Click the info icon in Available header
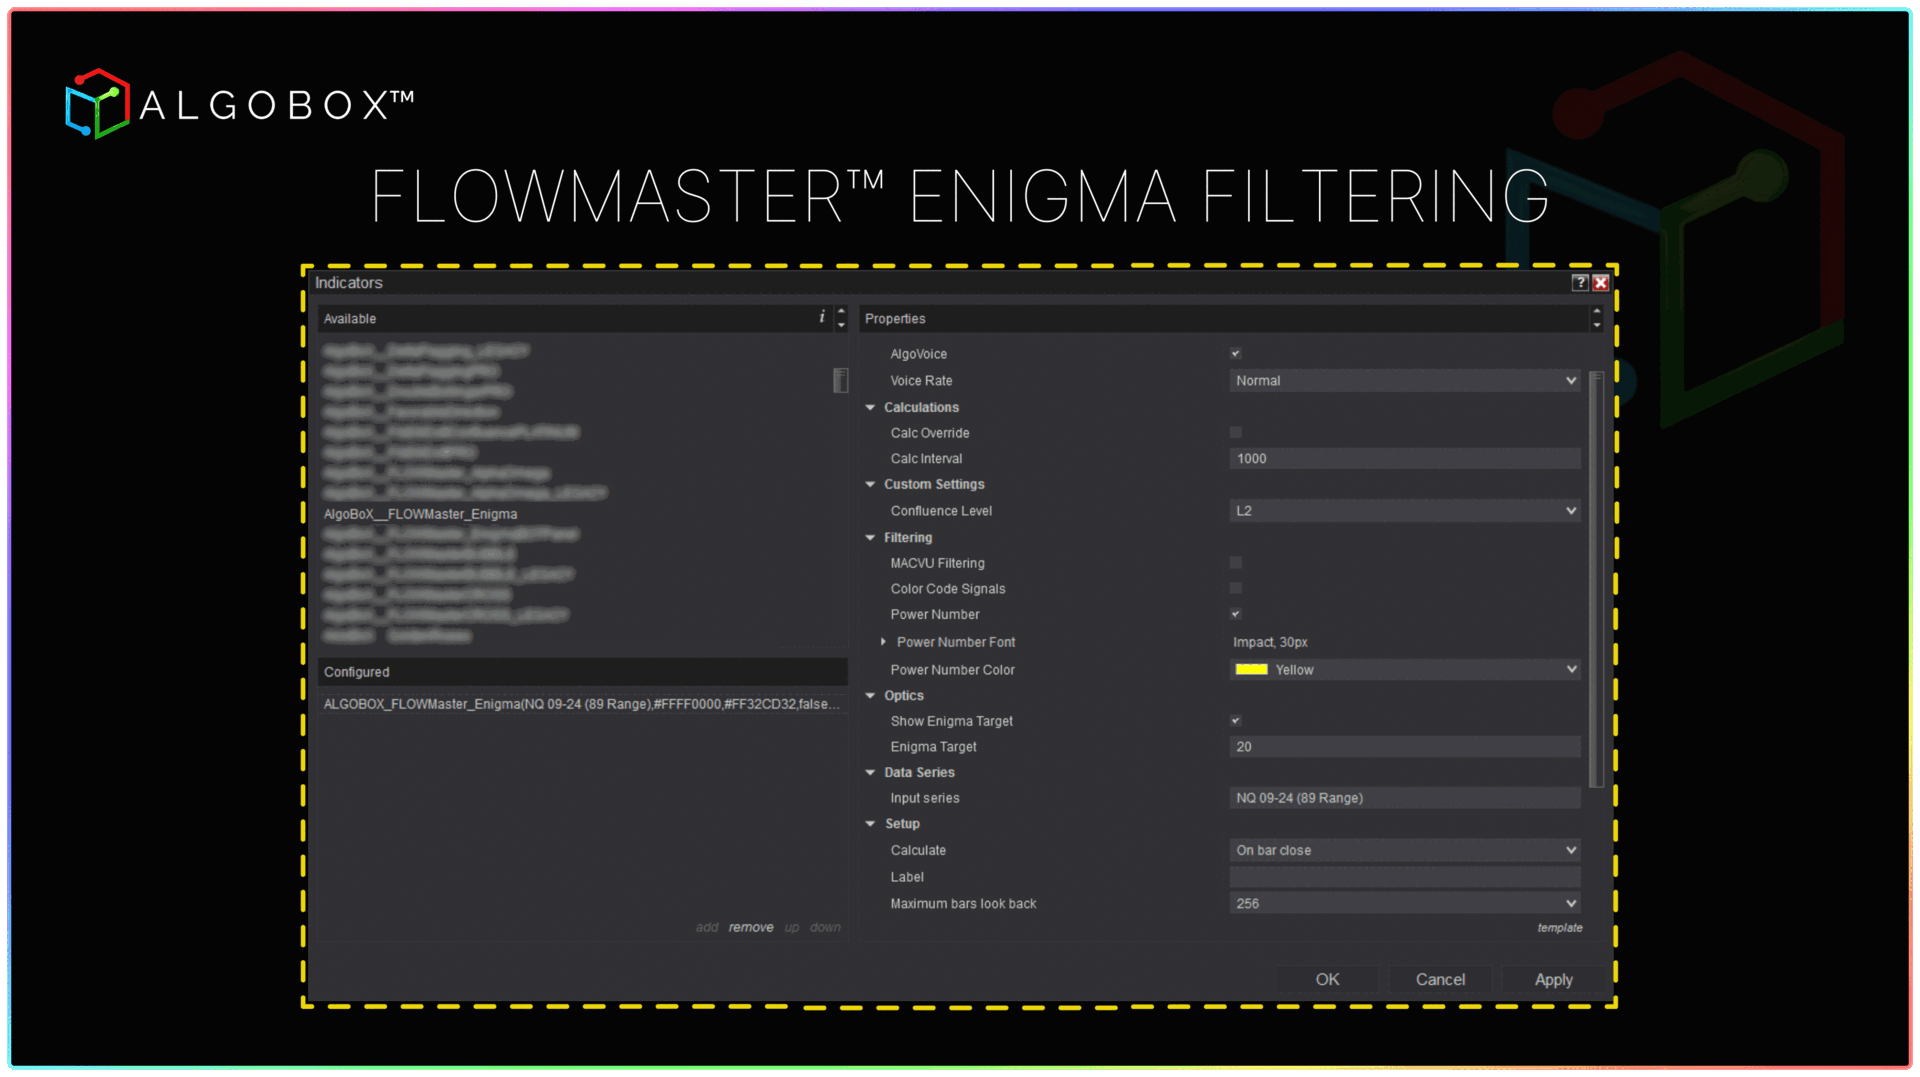Viewport: 1920px width, 1077px height. [x=822, y=317]
